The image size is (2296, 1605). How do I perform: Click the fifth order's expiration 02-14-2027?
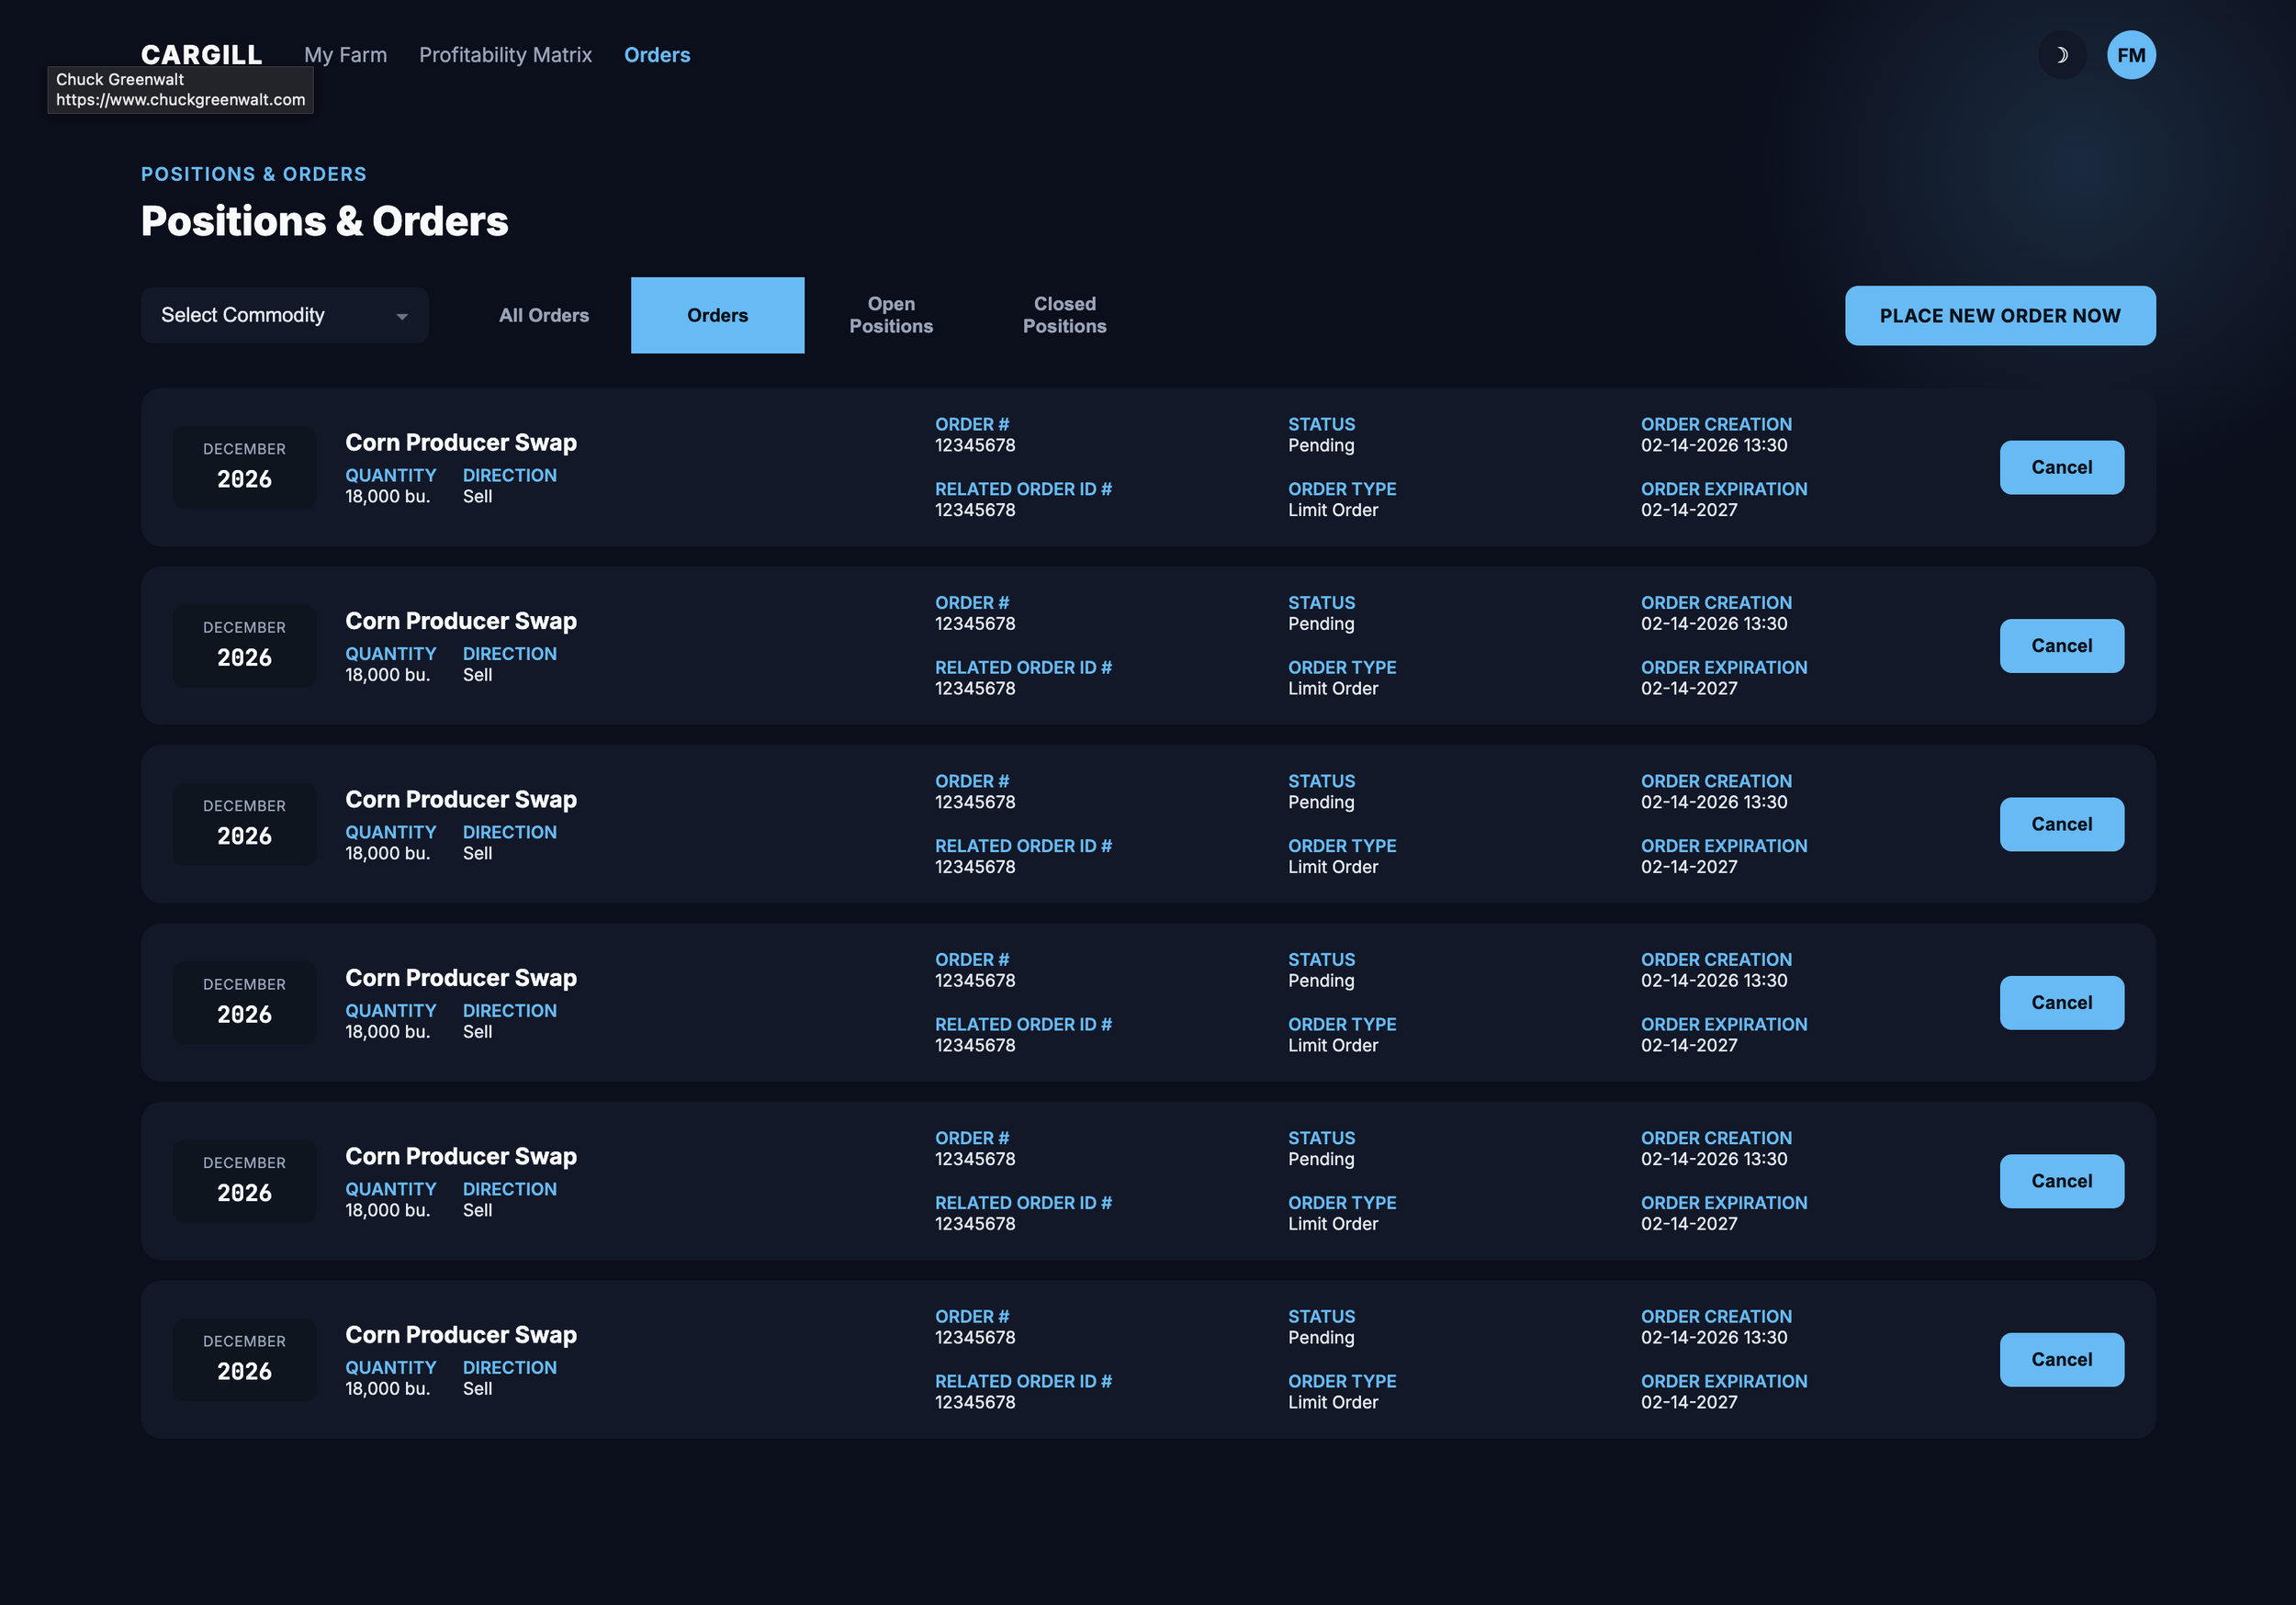[1689, 1224]
